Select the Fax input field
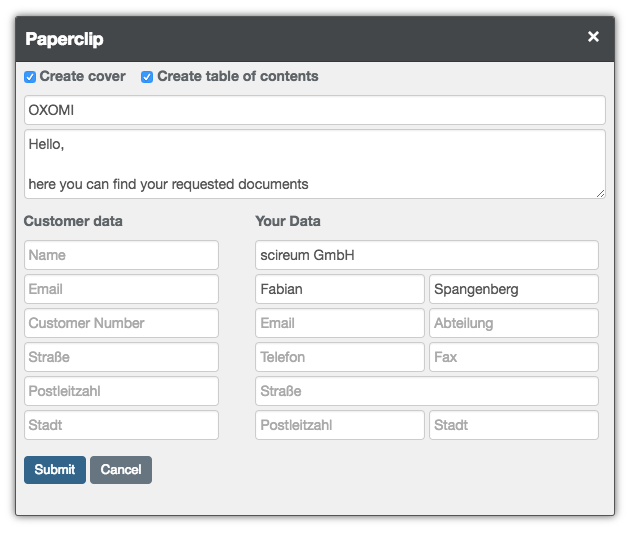 (x=514, y=357)
